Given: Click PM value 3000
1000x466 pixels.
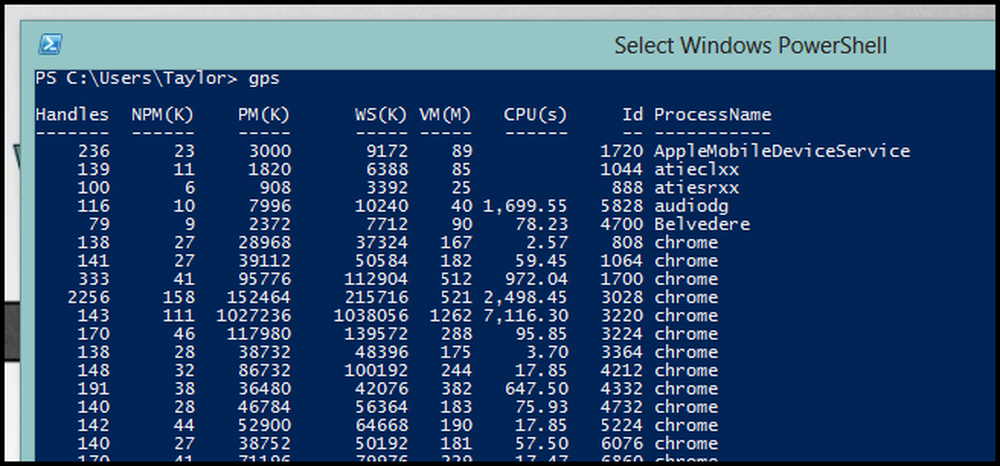Looking at the screenshot, I should point(269,151).
